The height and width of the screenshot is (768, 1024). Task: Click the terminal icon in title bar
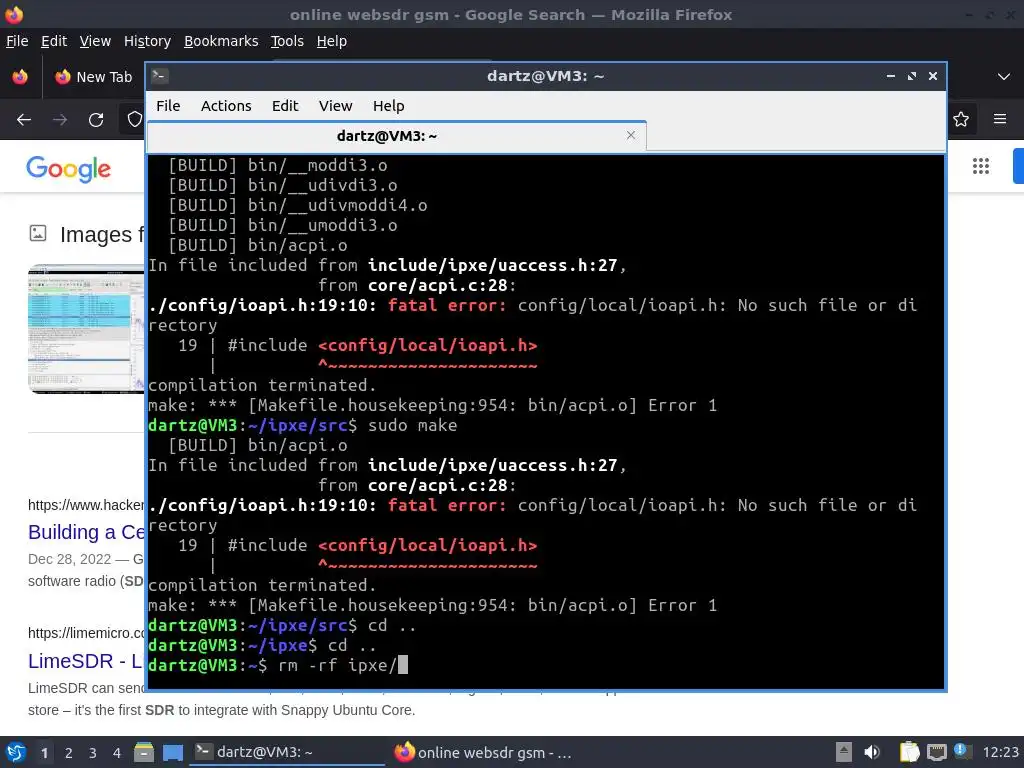point(160,76)
